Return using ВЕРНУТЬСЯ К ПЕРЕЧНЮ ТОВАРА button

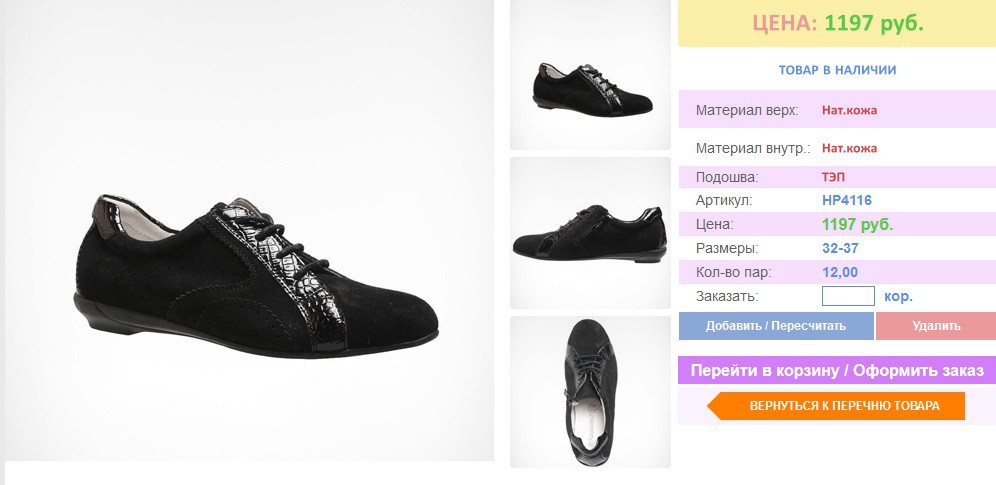pos(836,406)
